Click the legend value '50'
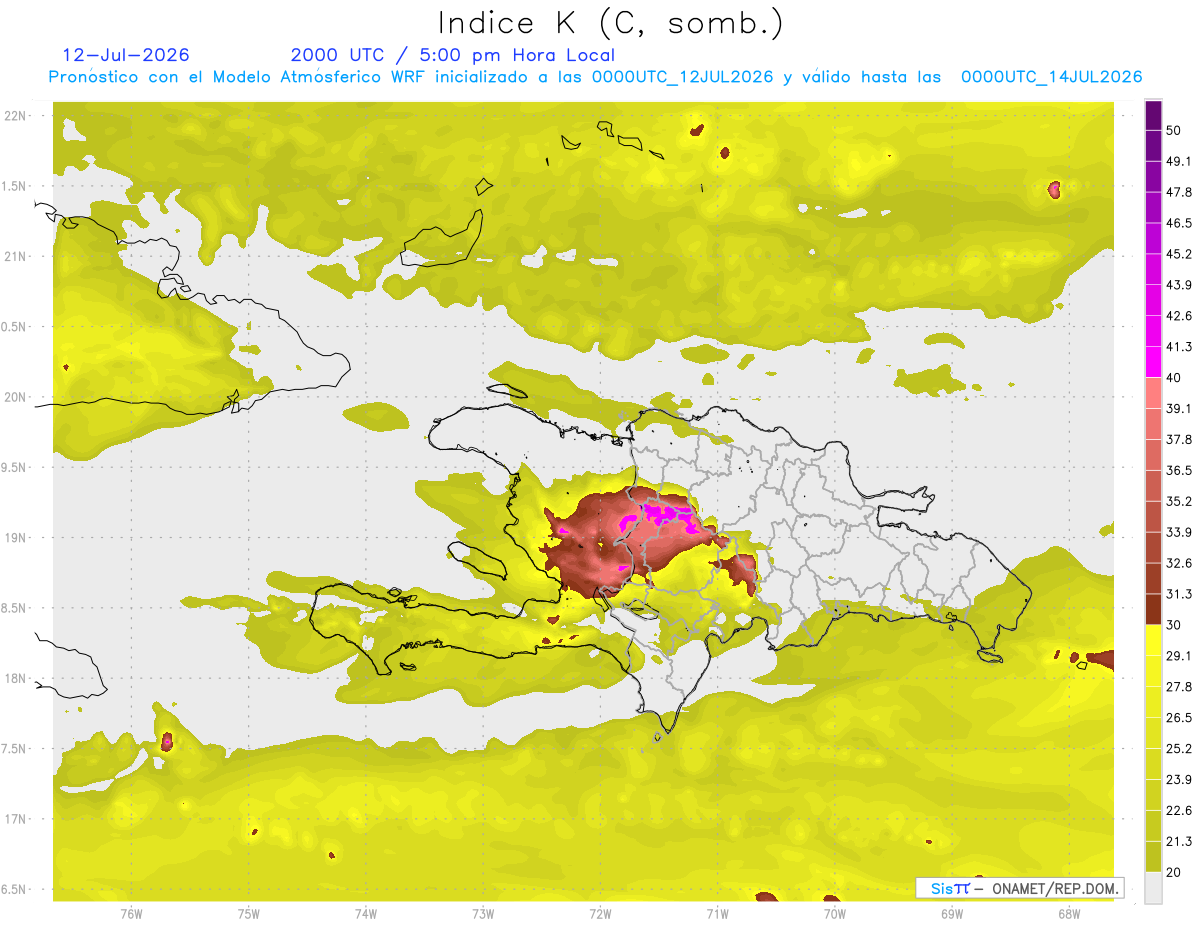The height and width of the screenshot is (927, 1200). [1174, 130]
